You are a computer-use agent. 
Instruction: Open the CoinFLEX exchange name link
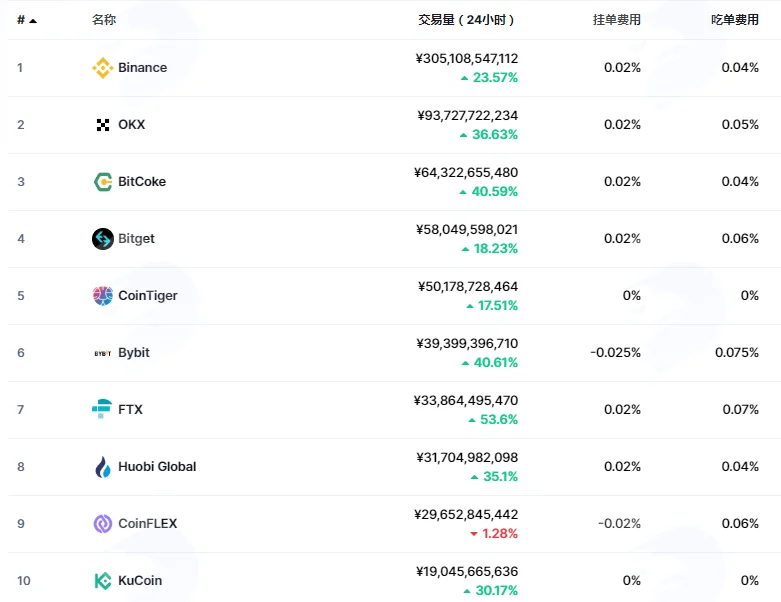[147, 524]
